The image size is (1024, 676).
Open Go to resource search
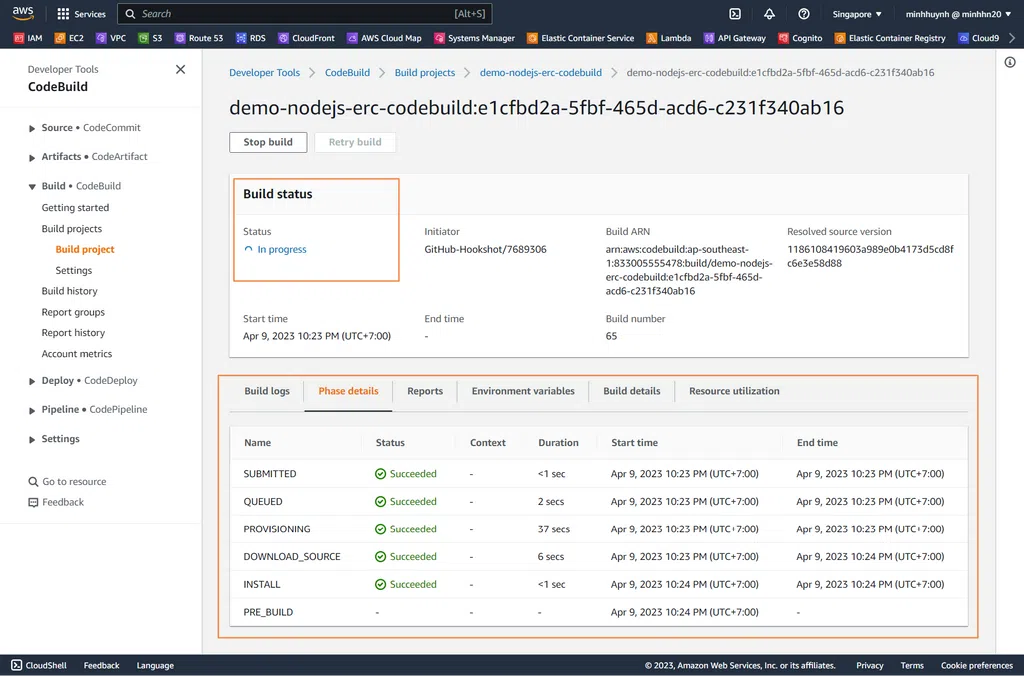[67, 481]
